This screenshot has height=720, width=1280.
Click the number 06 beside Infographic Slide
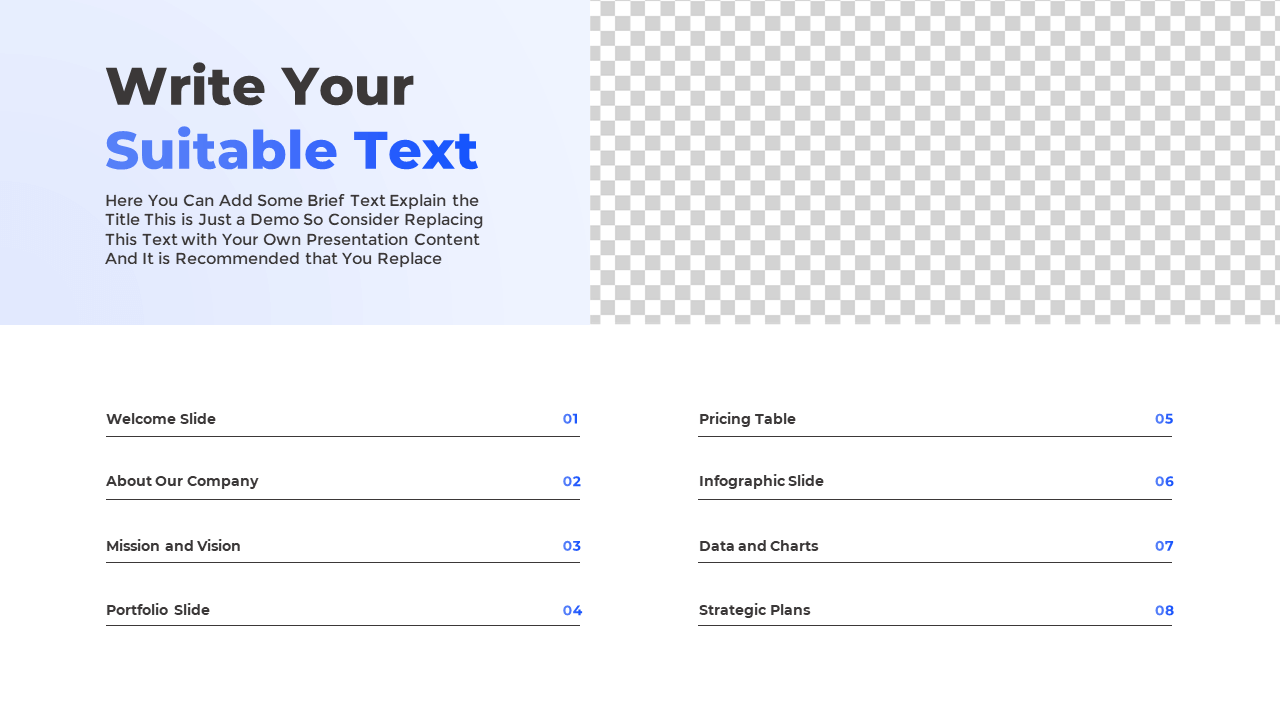coord(1164,482)
